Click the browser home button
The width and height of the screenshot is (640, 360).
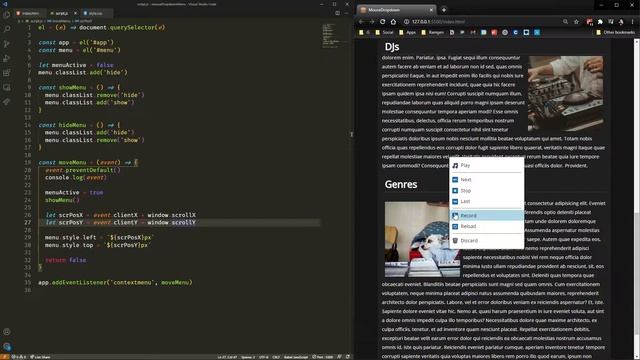pyautogui.click(x=393, y=22)
